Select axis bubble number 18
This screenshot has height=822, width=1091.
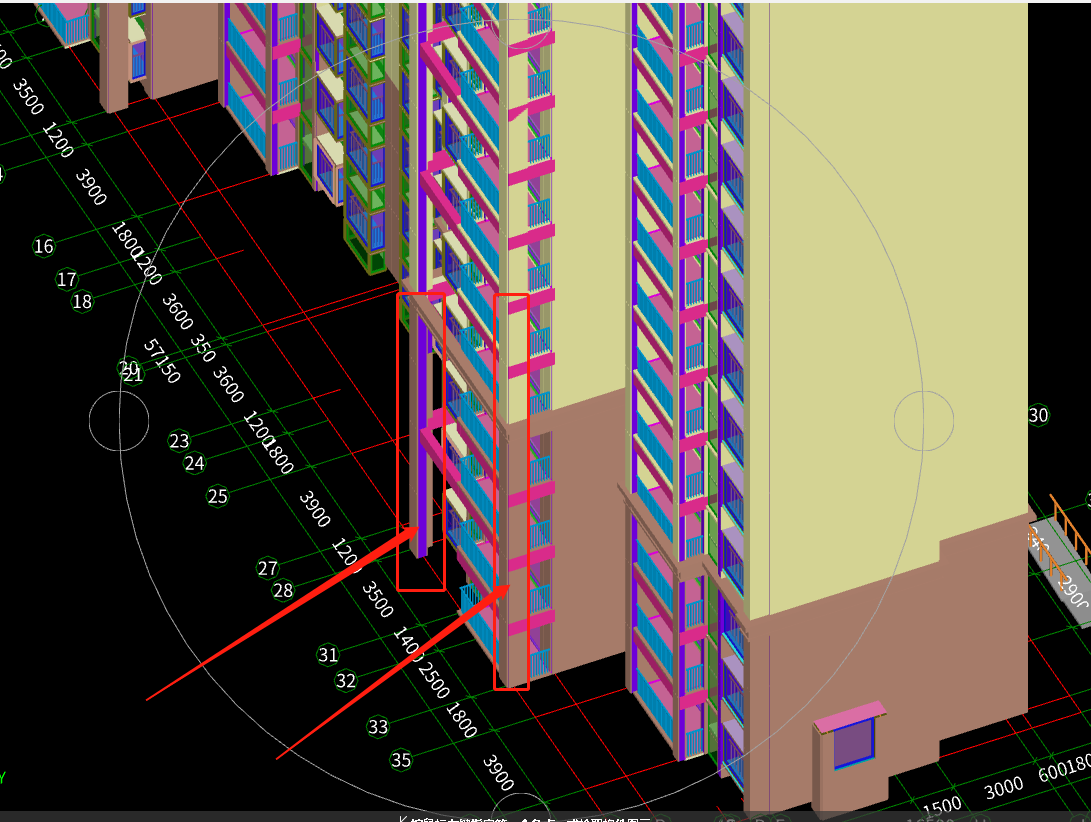coord(82,302)
